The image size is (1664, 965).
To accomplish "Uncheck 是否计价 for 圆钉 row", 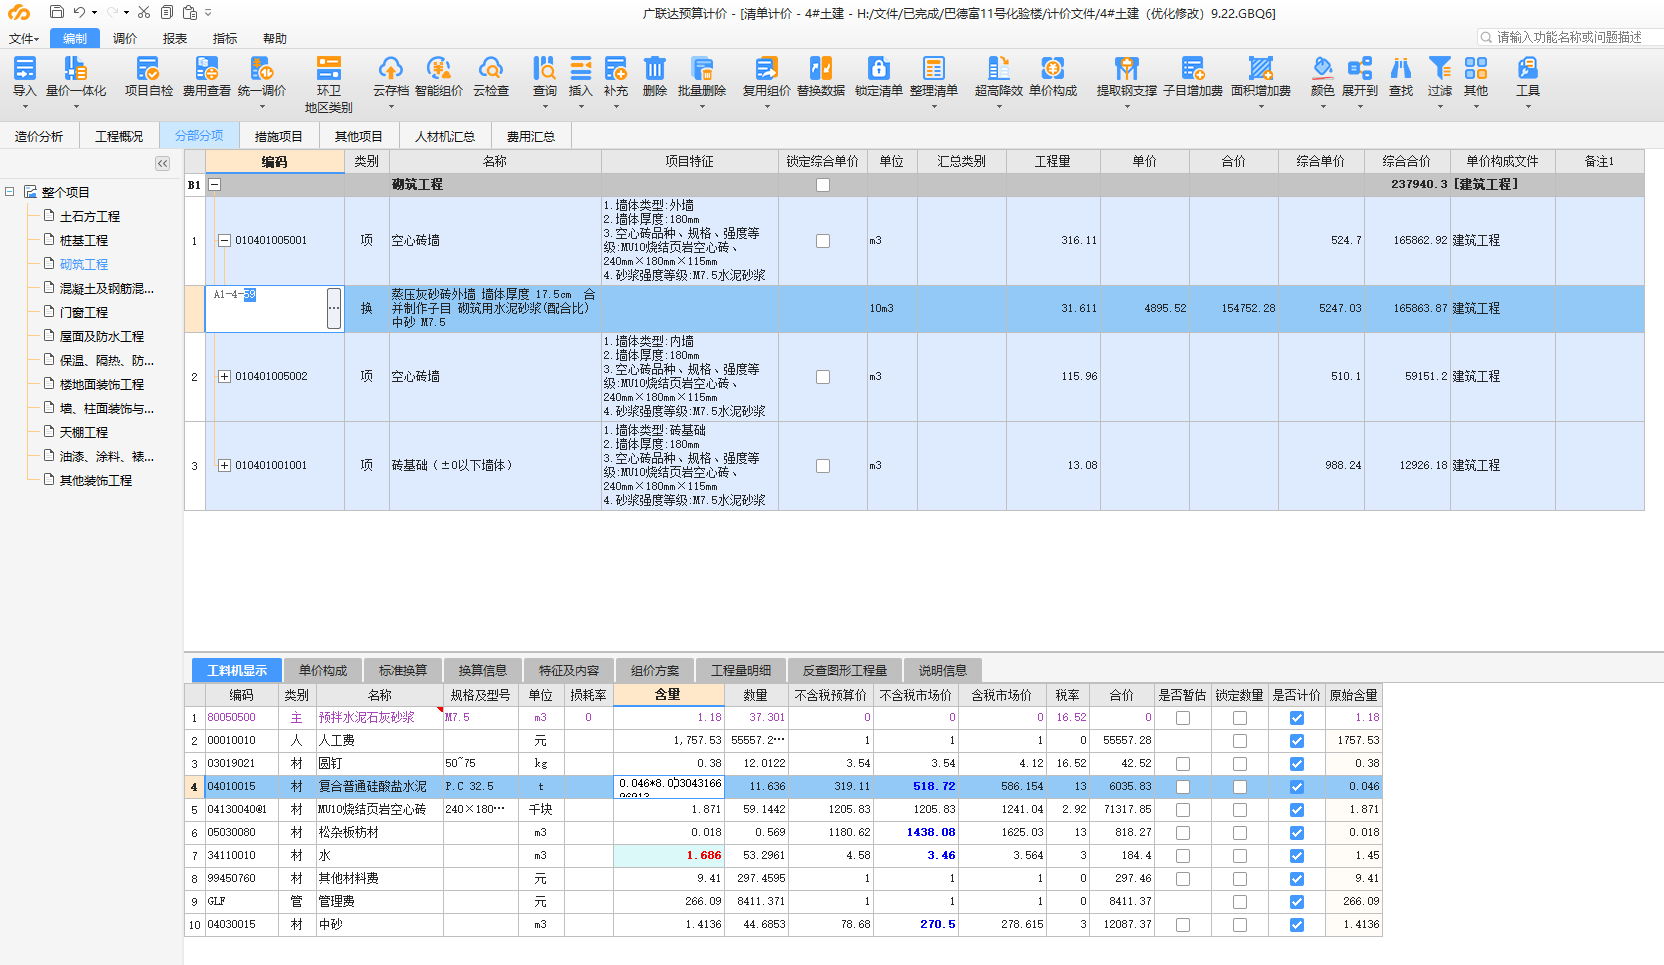I will (1297, 764).
